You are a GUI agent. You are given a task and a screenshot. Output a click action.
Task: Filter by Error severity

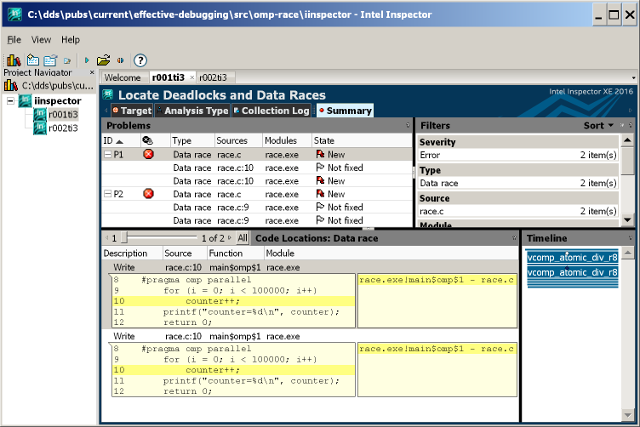518,155
